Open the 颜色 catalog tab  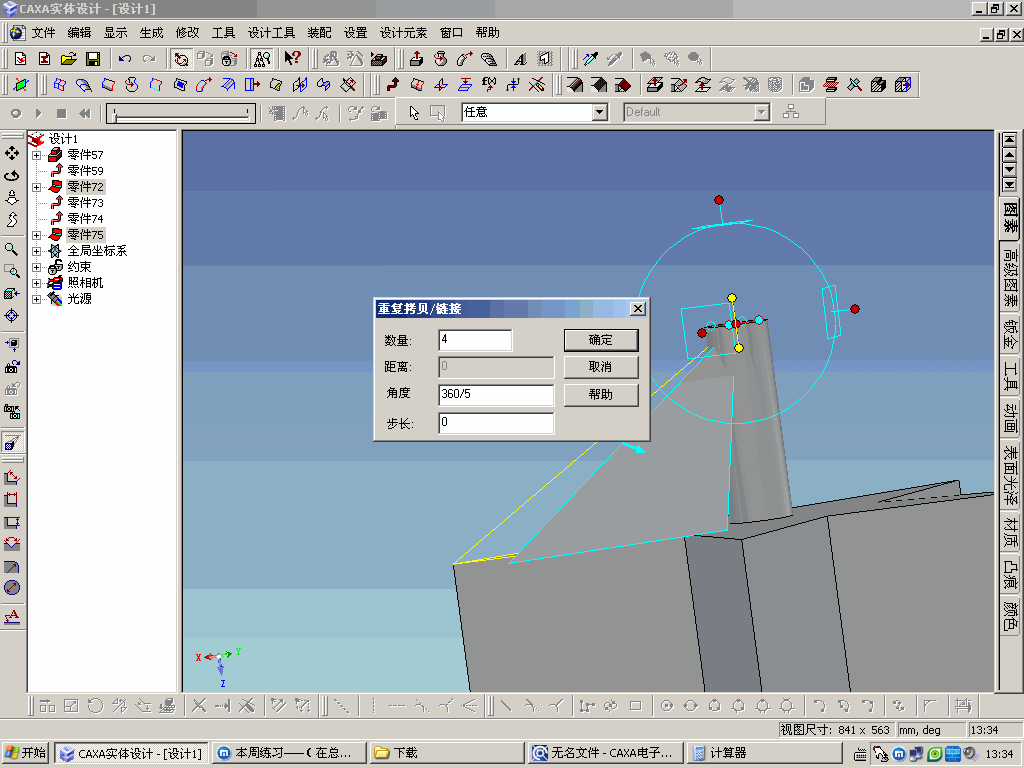[x=1010, y=615]
